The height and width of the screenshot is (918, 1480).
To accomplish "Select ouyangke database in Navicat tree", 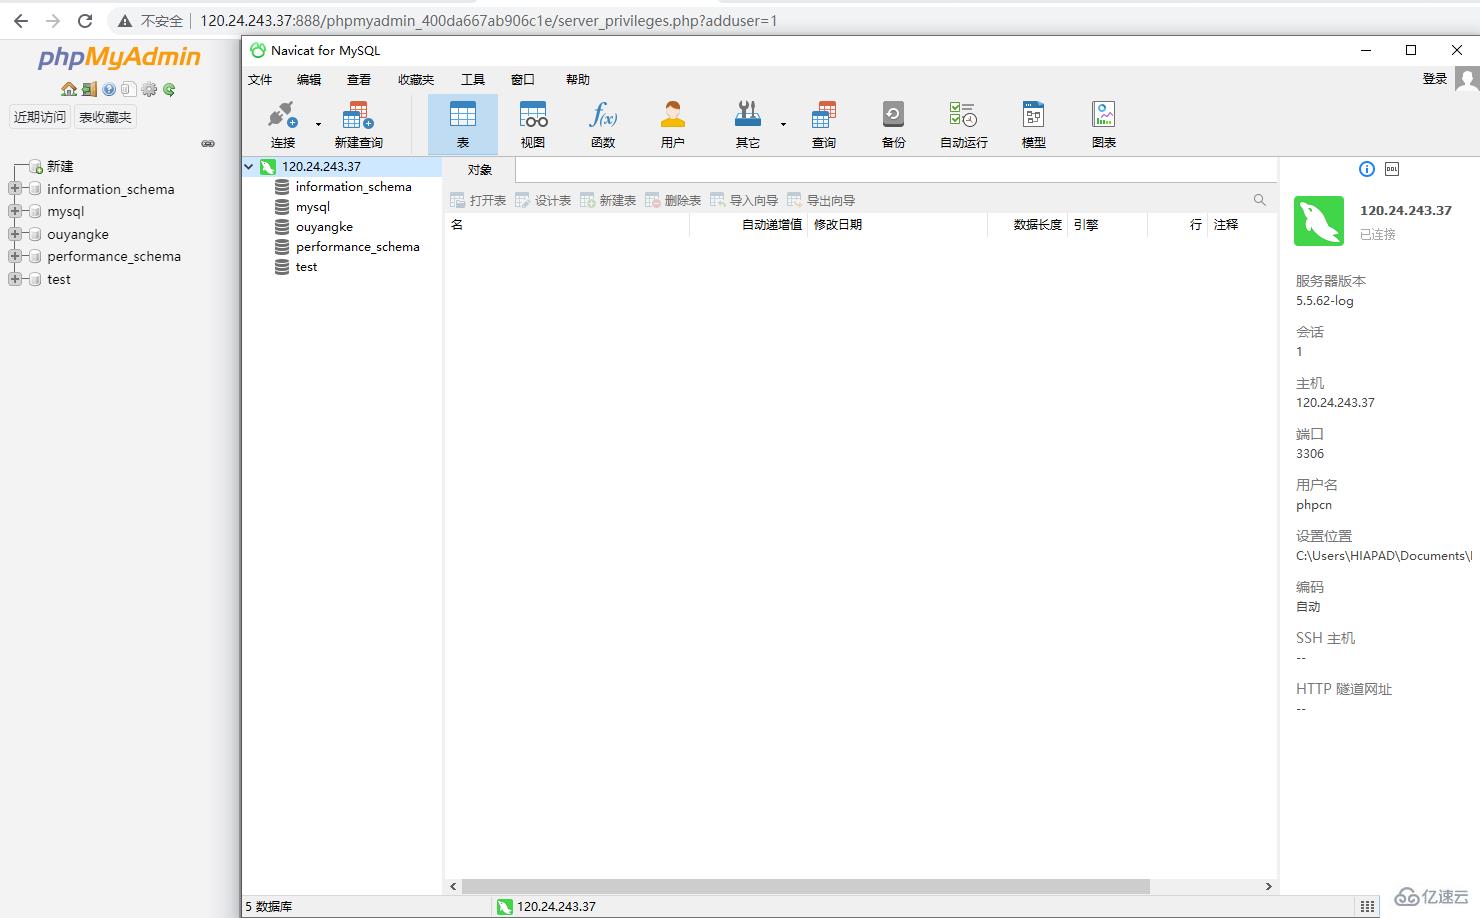I will click(x=324, y=227).
